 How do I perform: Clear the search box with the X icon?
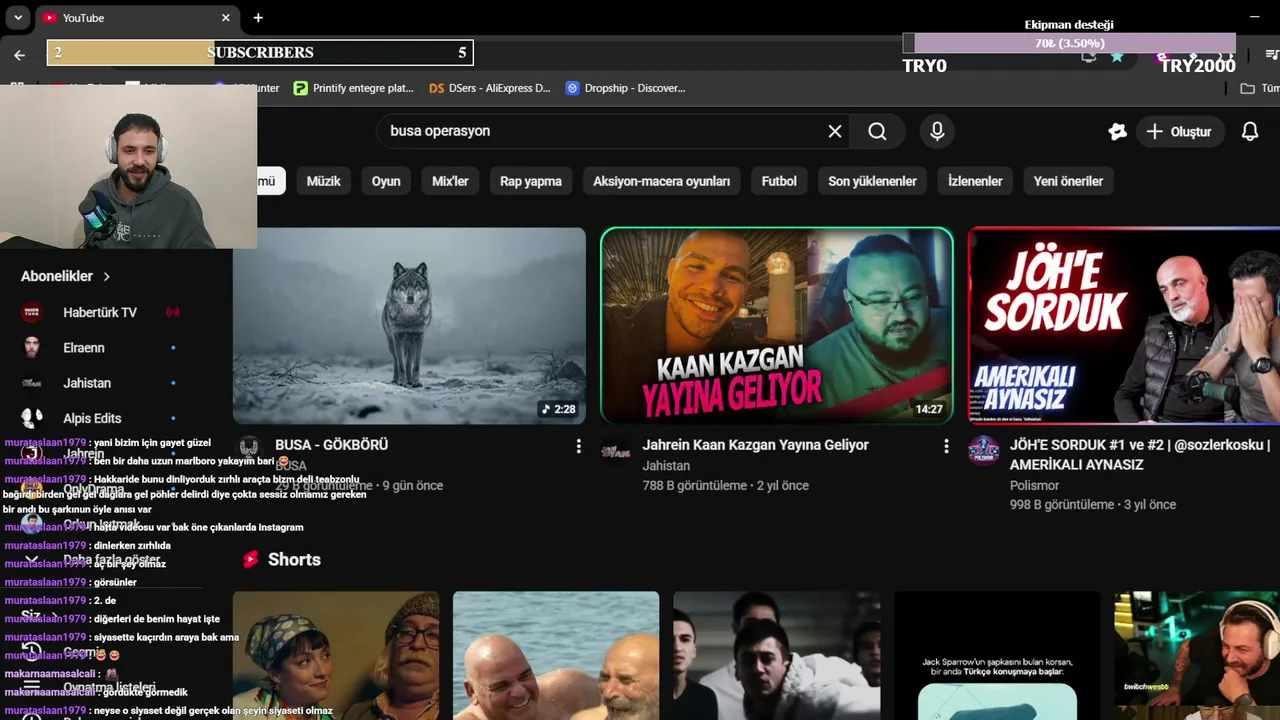[835, 131]
